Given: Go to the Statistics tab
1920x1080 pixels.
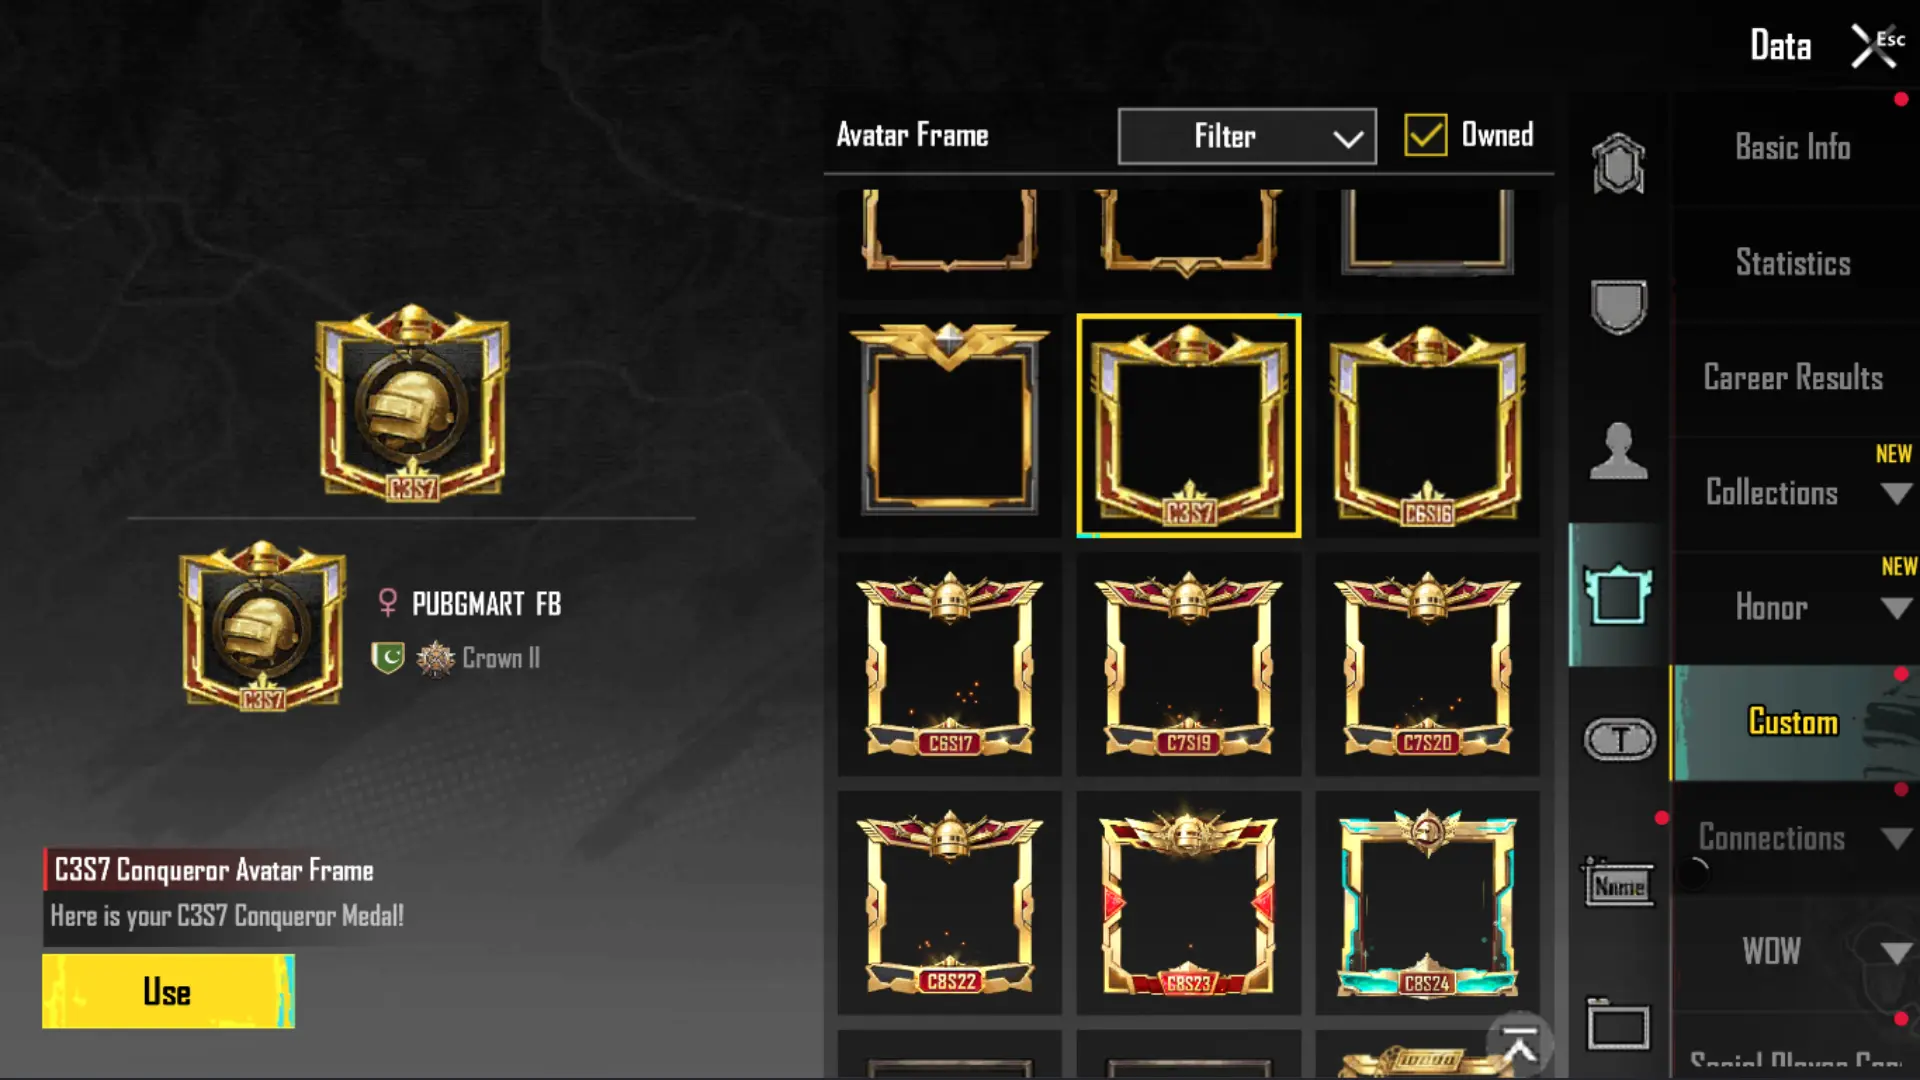Looking at the screenshot, I should 1793,263.
